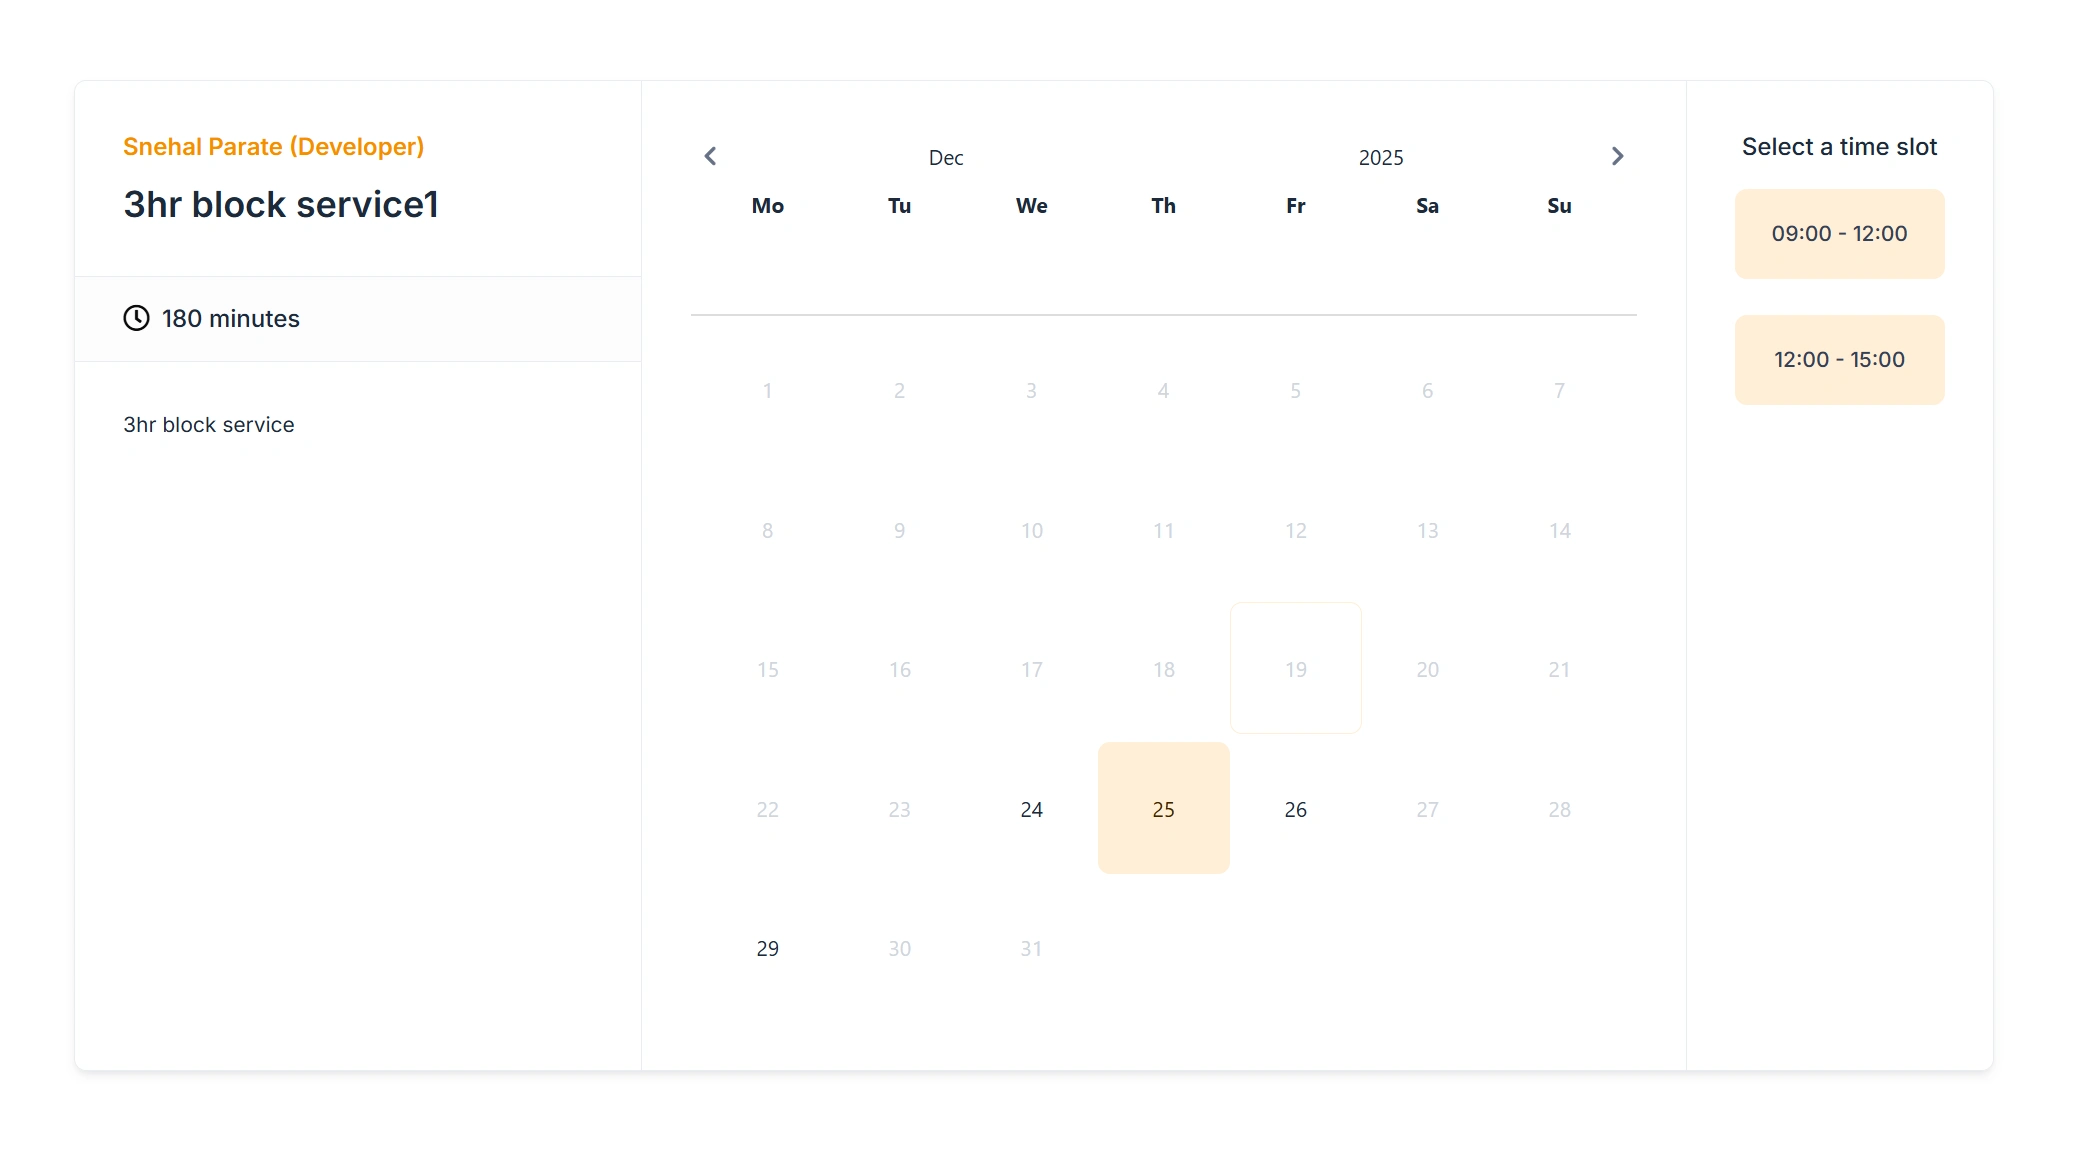Select the 09:00 - 12:00 time slot

(x=1839, y=234)
